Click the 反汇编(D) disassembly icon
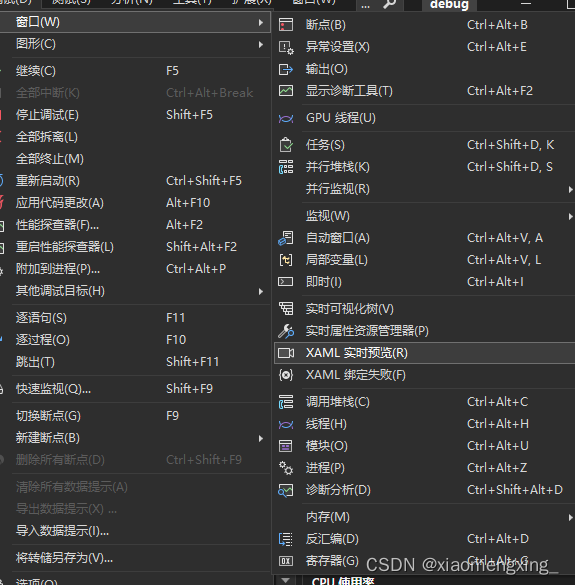The image size is (575, 585). [x=286, y=539]
